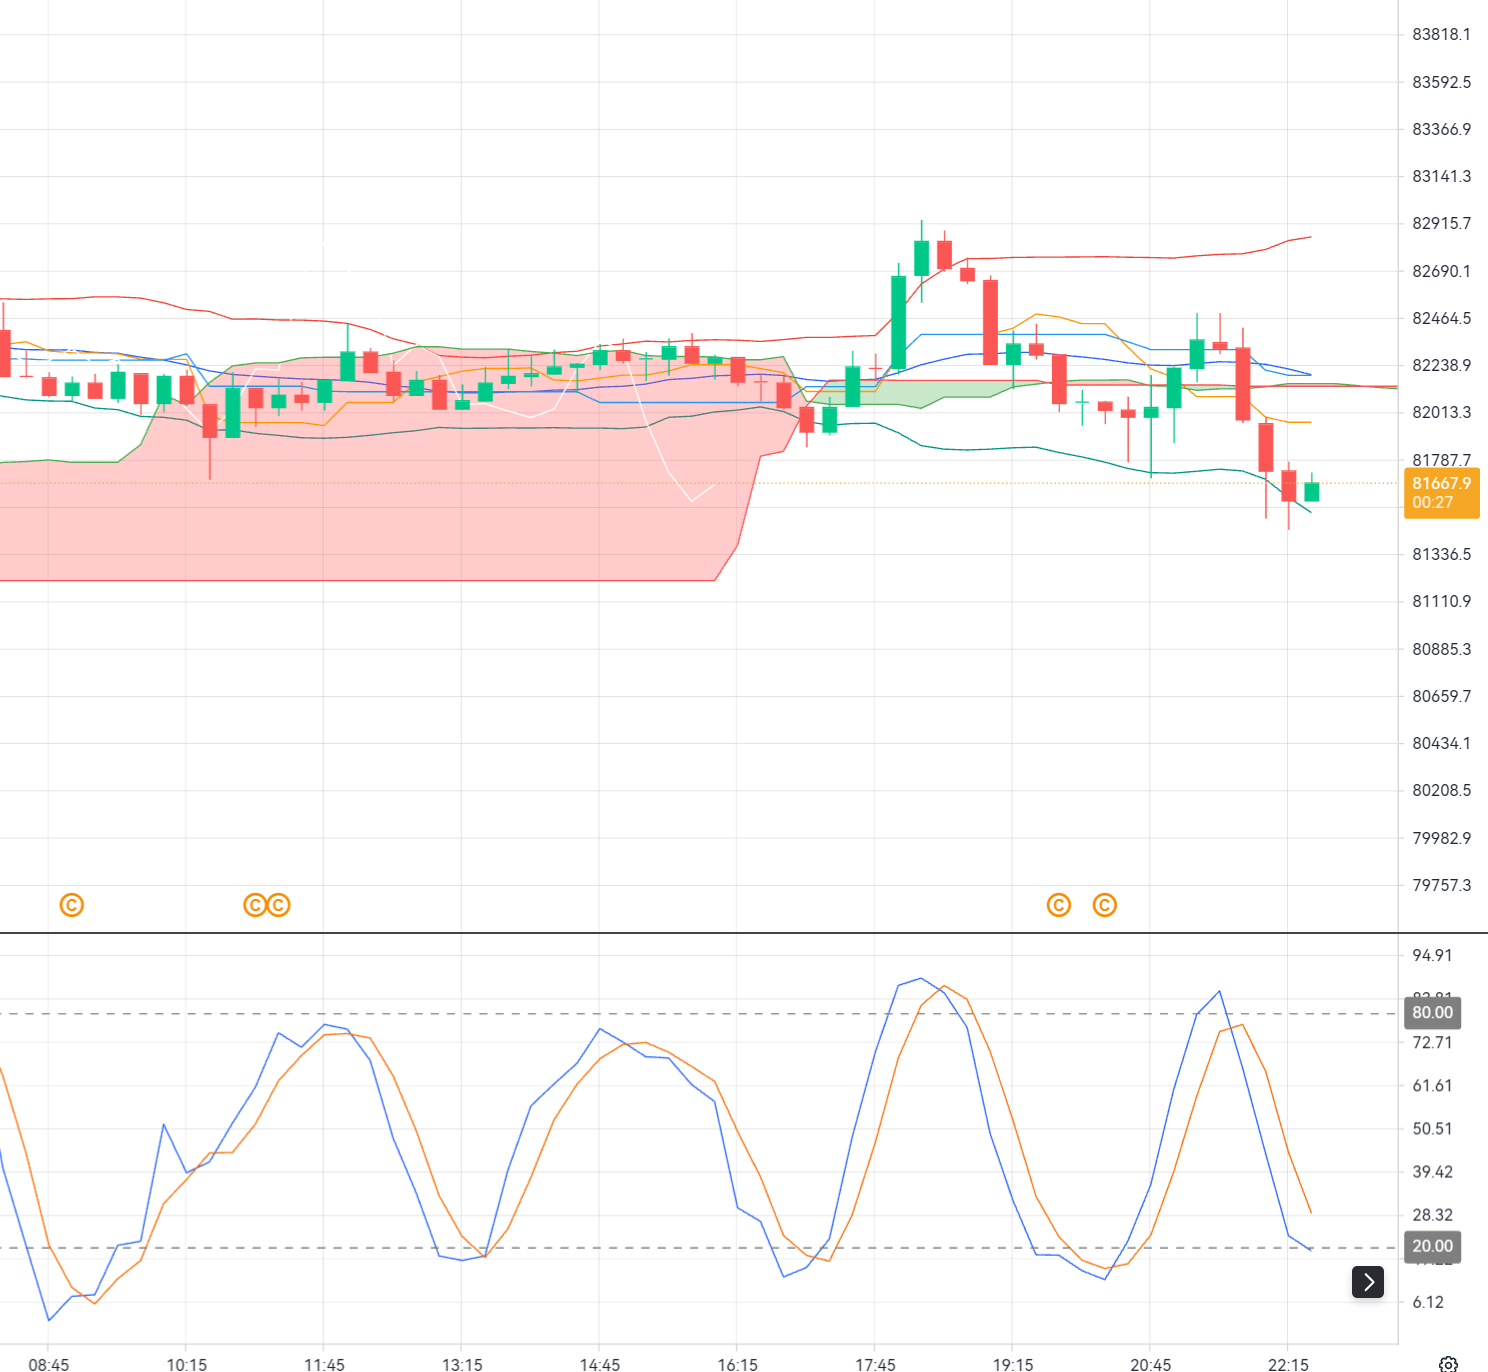Click the 82915.7 price axis label
Image resolution: width=1488 pixels, height=1372 pixels.
coord(1441,223)
